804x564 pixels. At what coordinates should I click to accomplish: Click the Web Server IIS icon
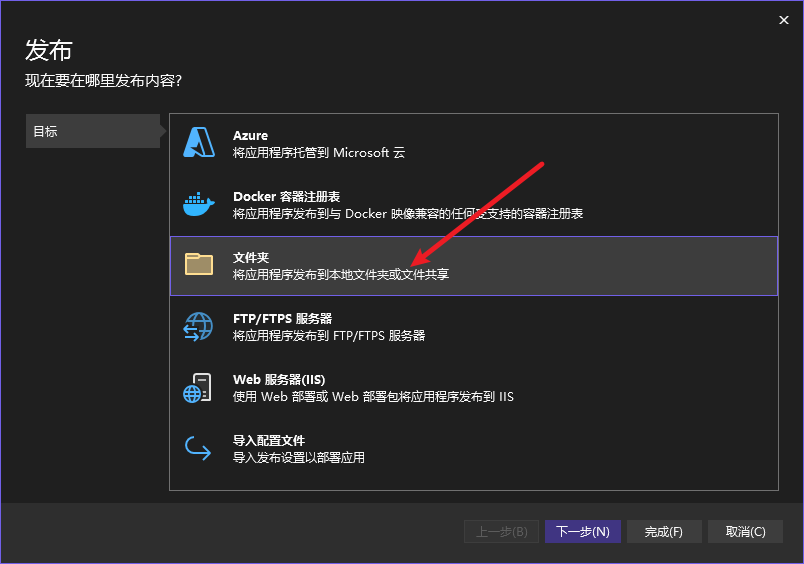[197, 388]
